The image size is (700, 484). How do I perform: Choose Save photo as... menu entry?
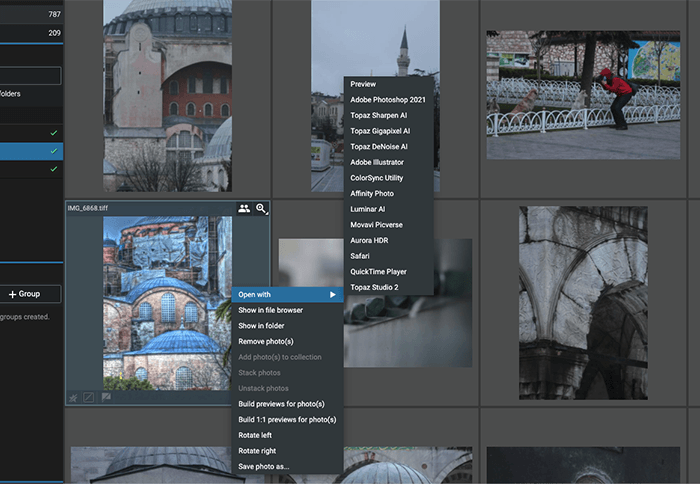[x=264, y=466]
